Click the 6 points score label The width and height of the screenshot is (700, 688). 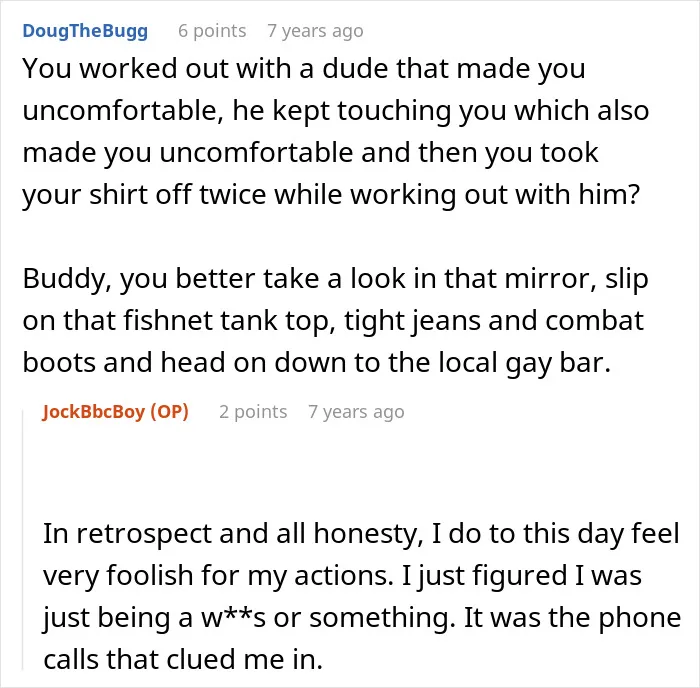coord(212,31)
